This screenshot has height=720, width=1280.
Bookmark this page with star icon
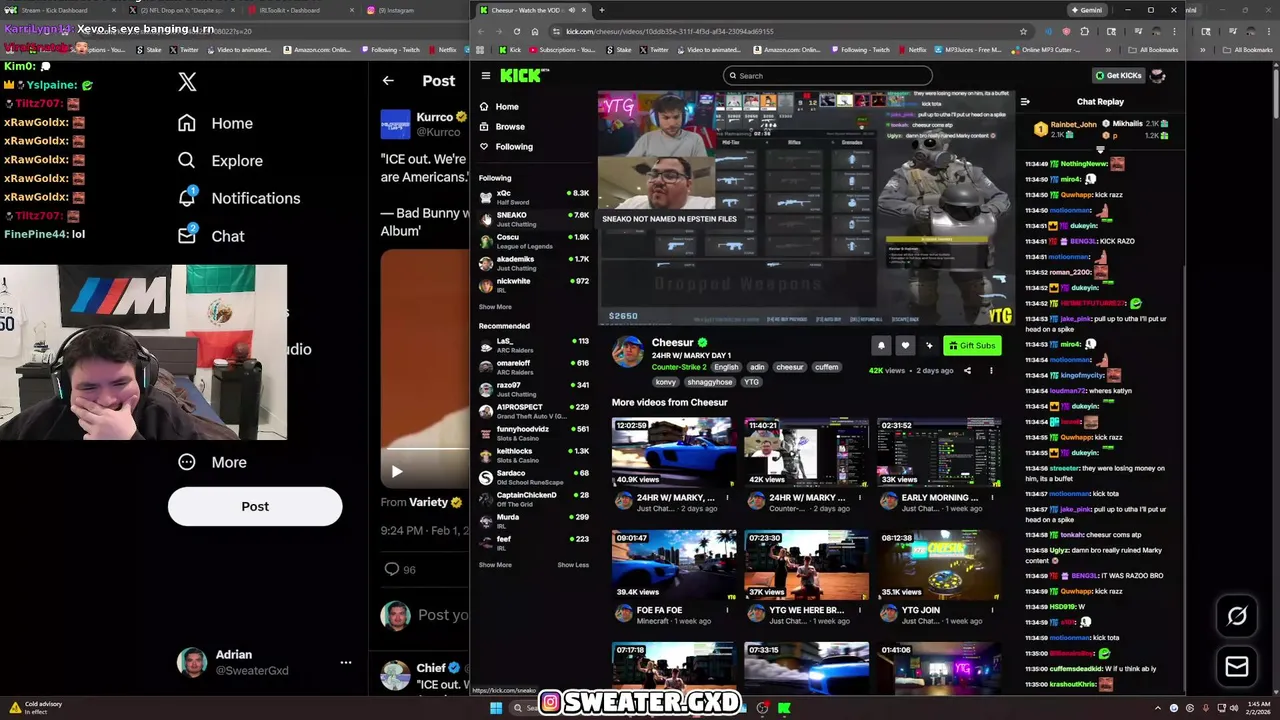[1023, 31]
